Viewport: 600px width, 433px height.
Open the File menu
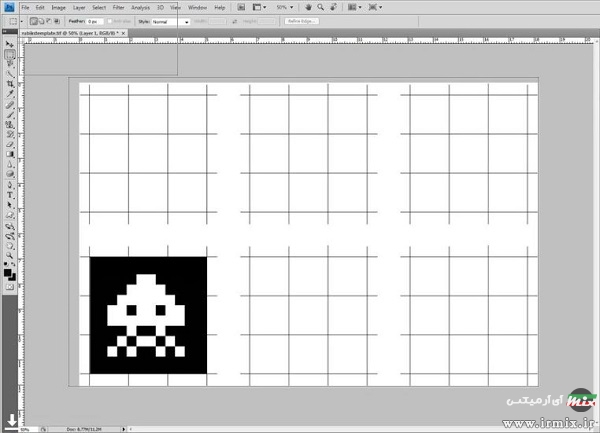[25, 7]
